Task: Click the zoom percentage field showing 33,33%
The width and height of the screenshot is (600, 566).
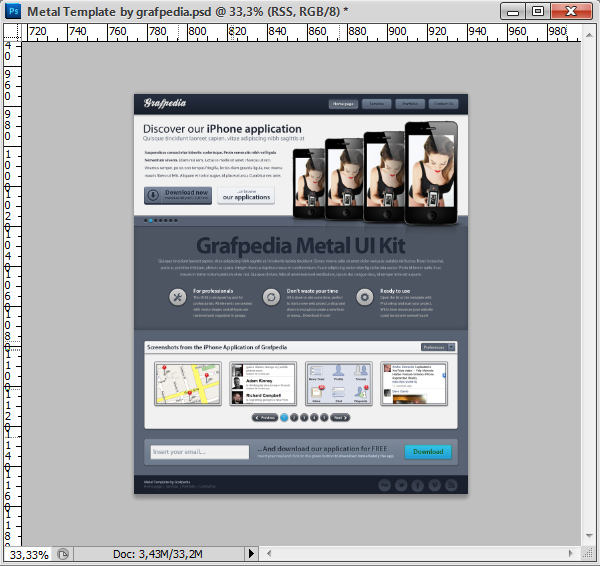Action: 27,553
